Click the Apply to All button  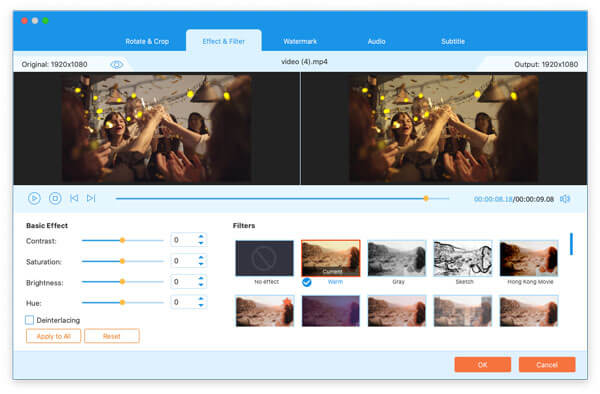(54, 336)
